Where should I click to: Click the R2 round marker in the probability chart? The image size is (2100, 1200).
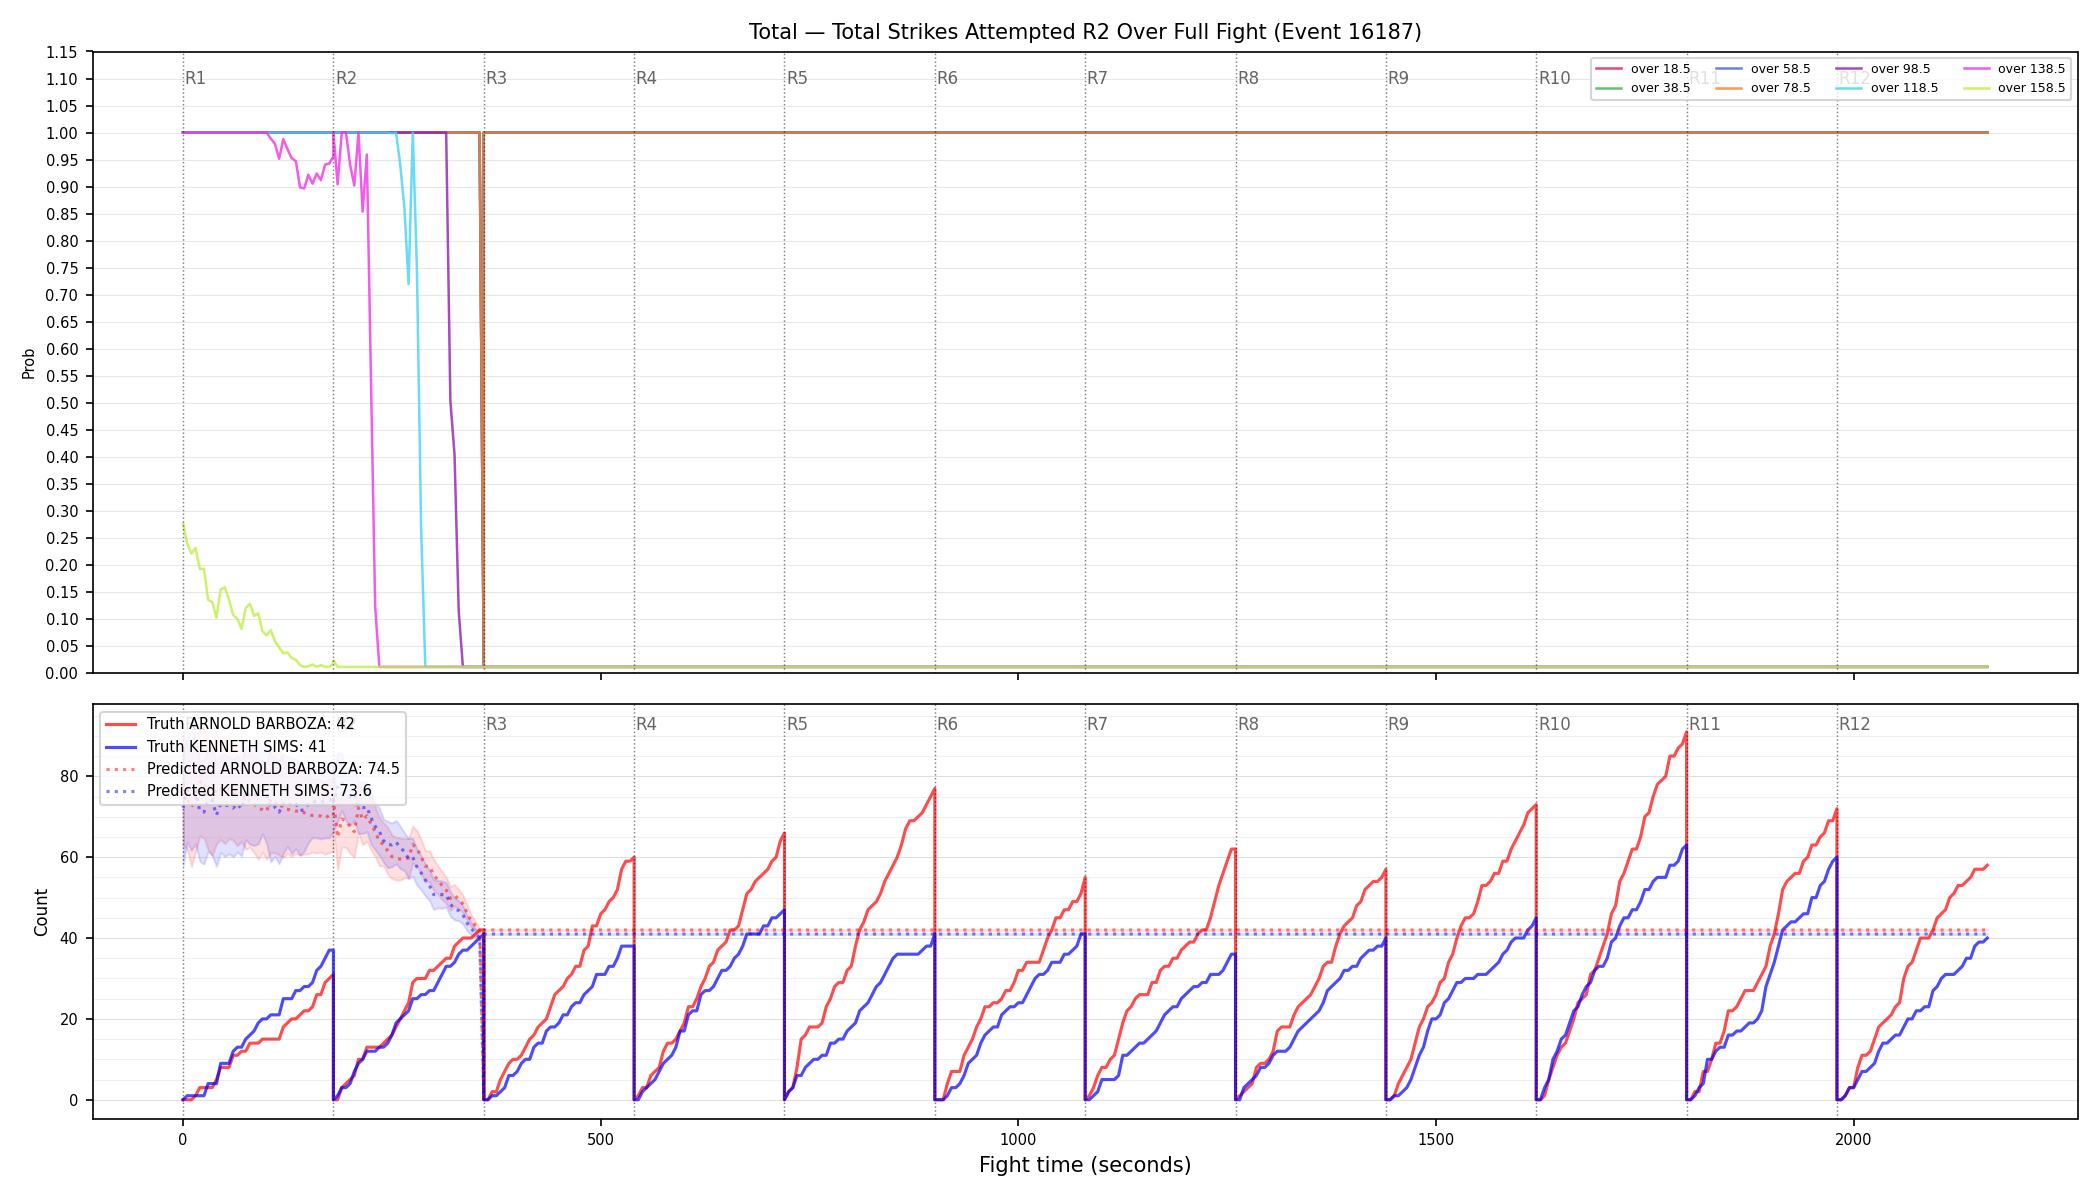[346, 78]
